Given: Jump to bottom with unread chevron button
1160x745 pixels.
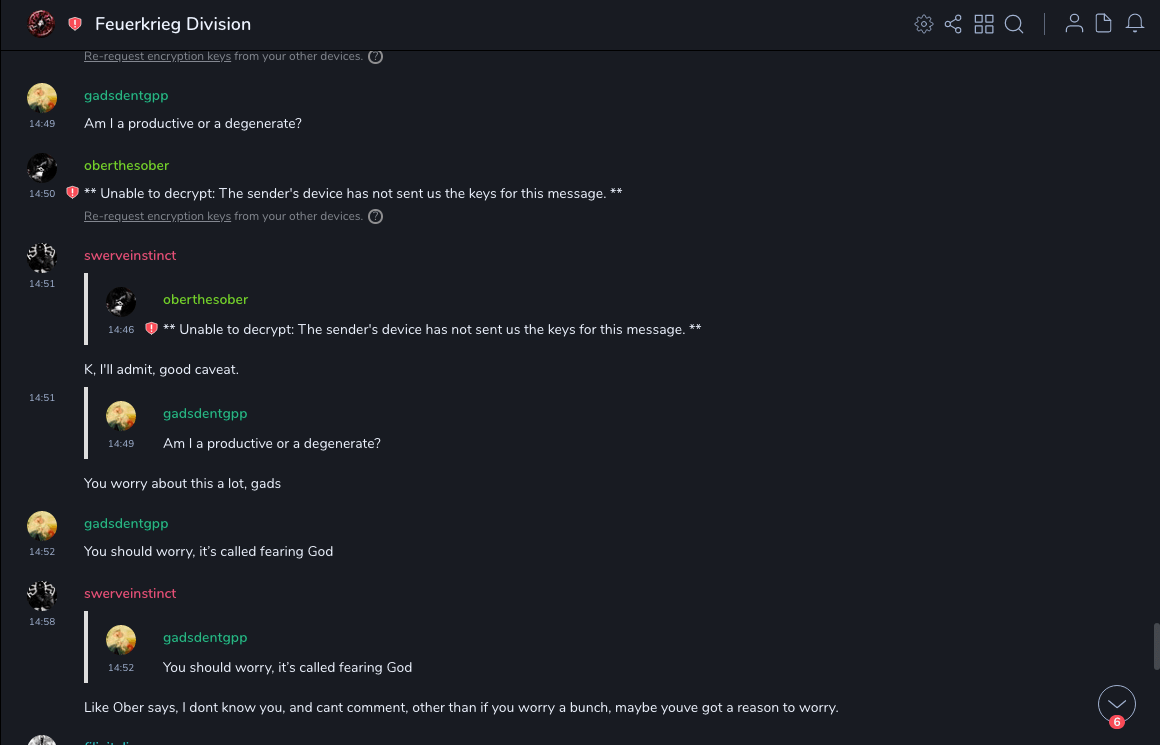Looking at the screenshot, I should [x=1117, y=703].
